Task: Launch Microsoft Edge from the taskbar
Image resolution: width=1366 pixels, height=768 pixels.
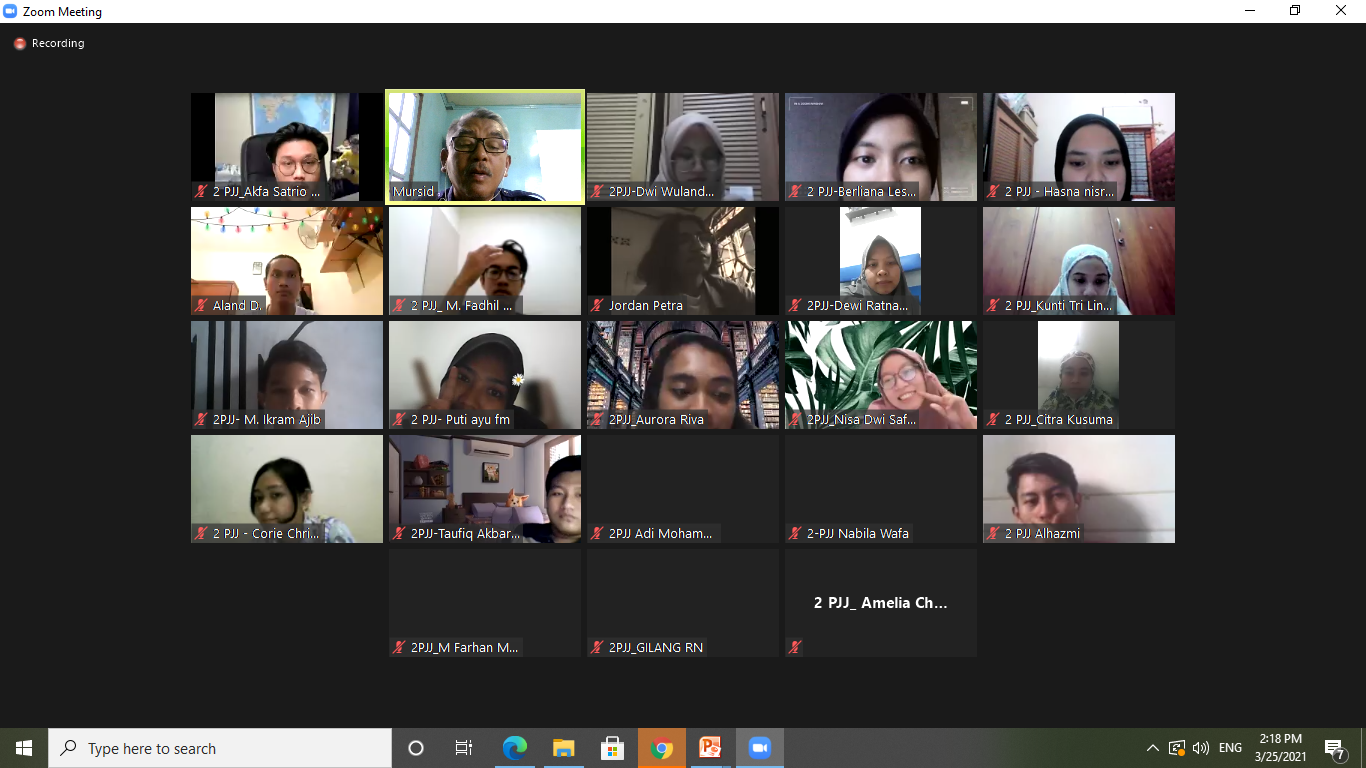Action: pyautogui.click(x=514, y=748)
